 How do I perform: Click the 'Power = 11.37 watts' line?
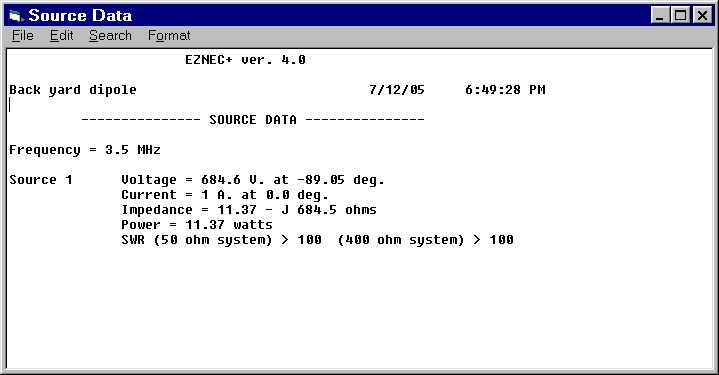click(x=197, y=225)
